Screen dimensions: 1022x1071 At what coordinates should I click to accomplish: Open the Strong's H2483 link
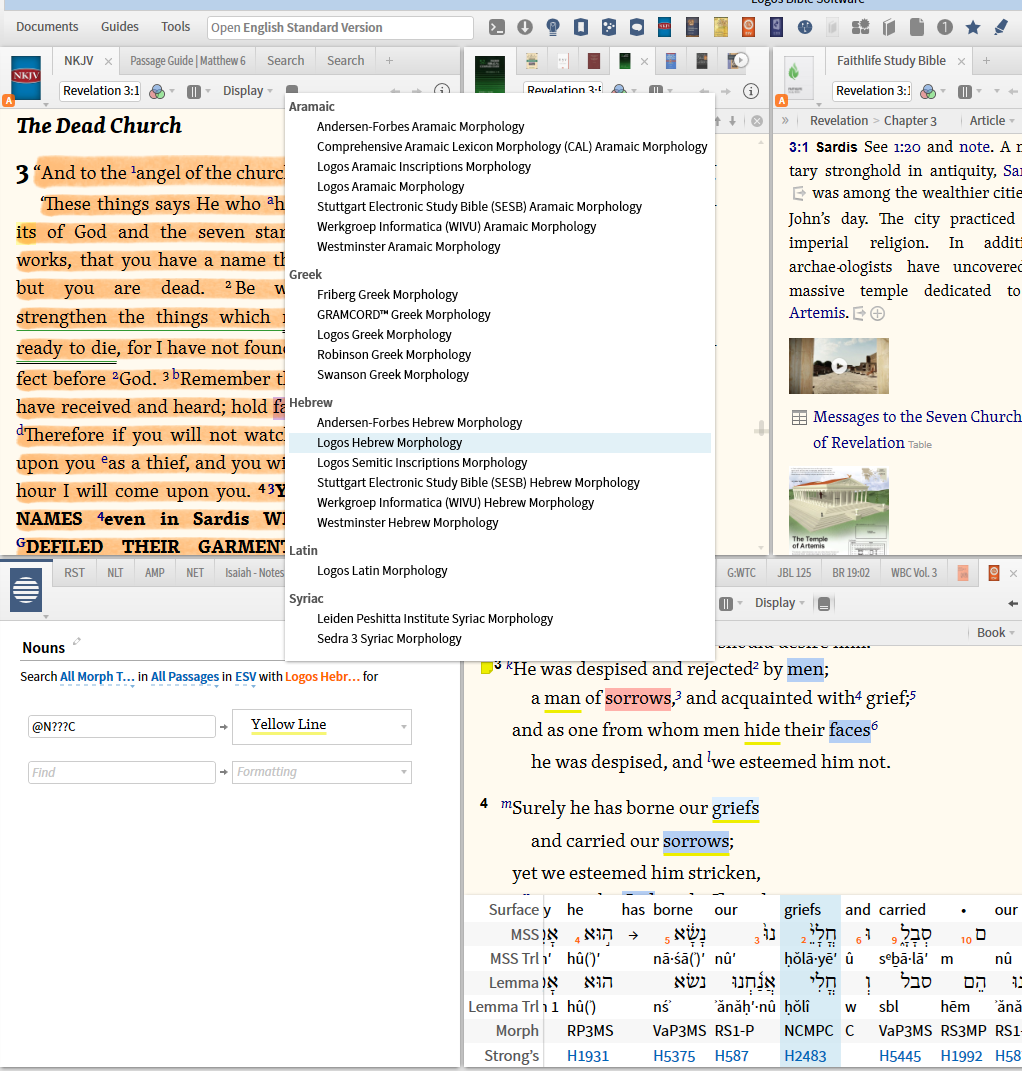click(807, 1055)
